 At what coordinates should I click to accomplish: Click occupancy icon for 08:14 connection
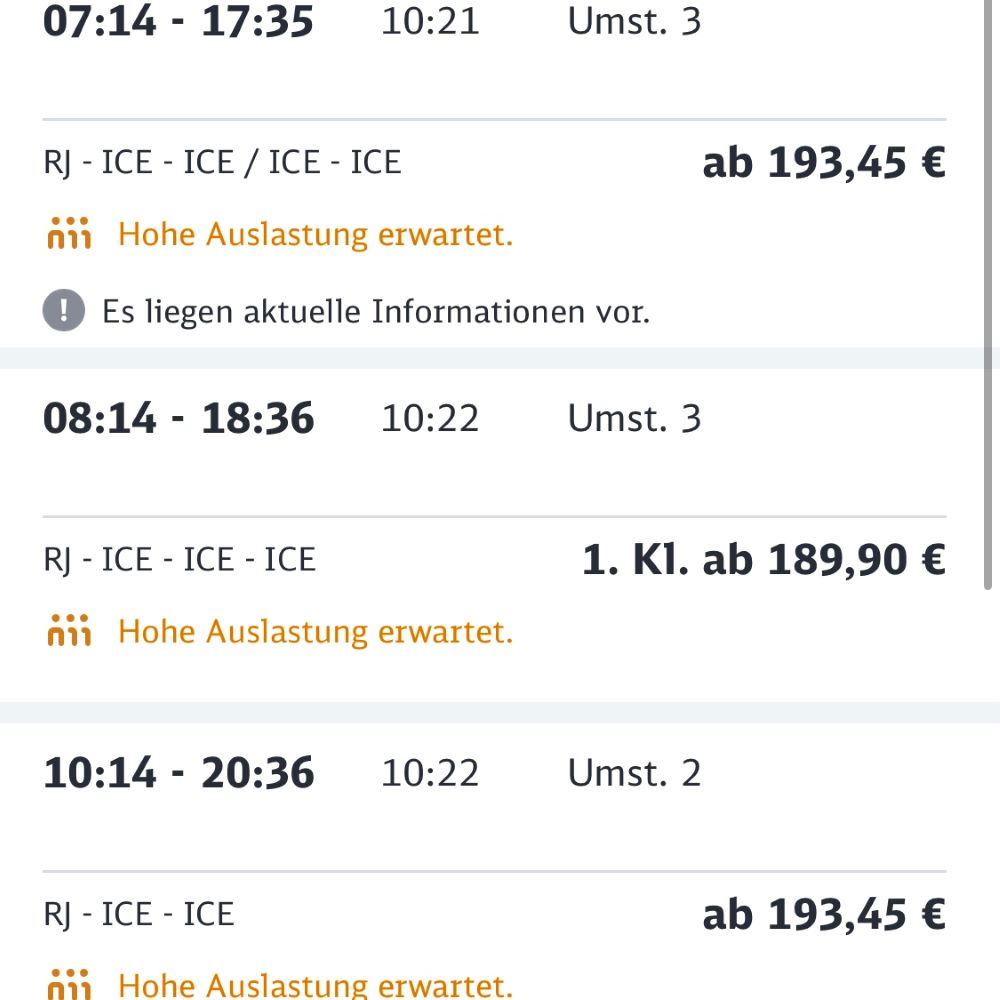pyautogui.click(x=69, y=631)
